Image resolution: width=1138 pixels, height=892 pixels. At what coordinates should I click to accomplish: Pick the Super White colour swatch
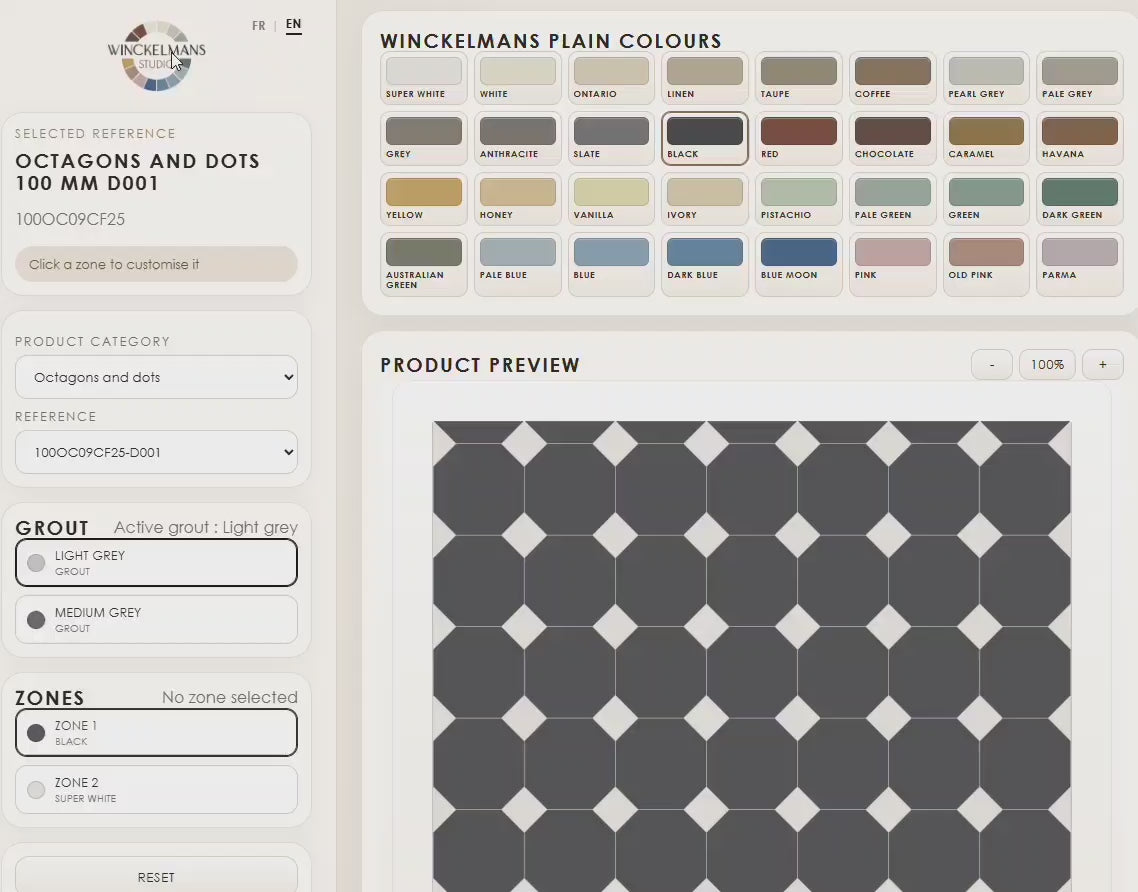coord(424,78)
